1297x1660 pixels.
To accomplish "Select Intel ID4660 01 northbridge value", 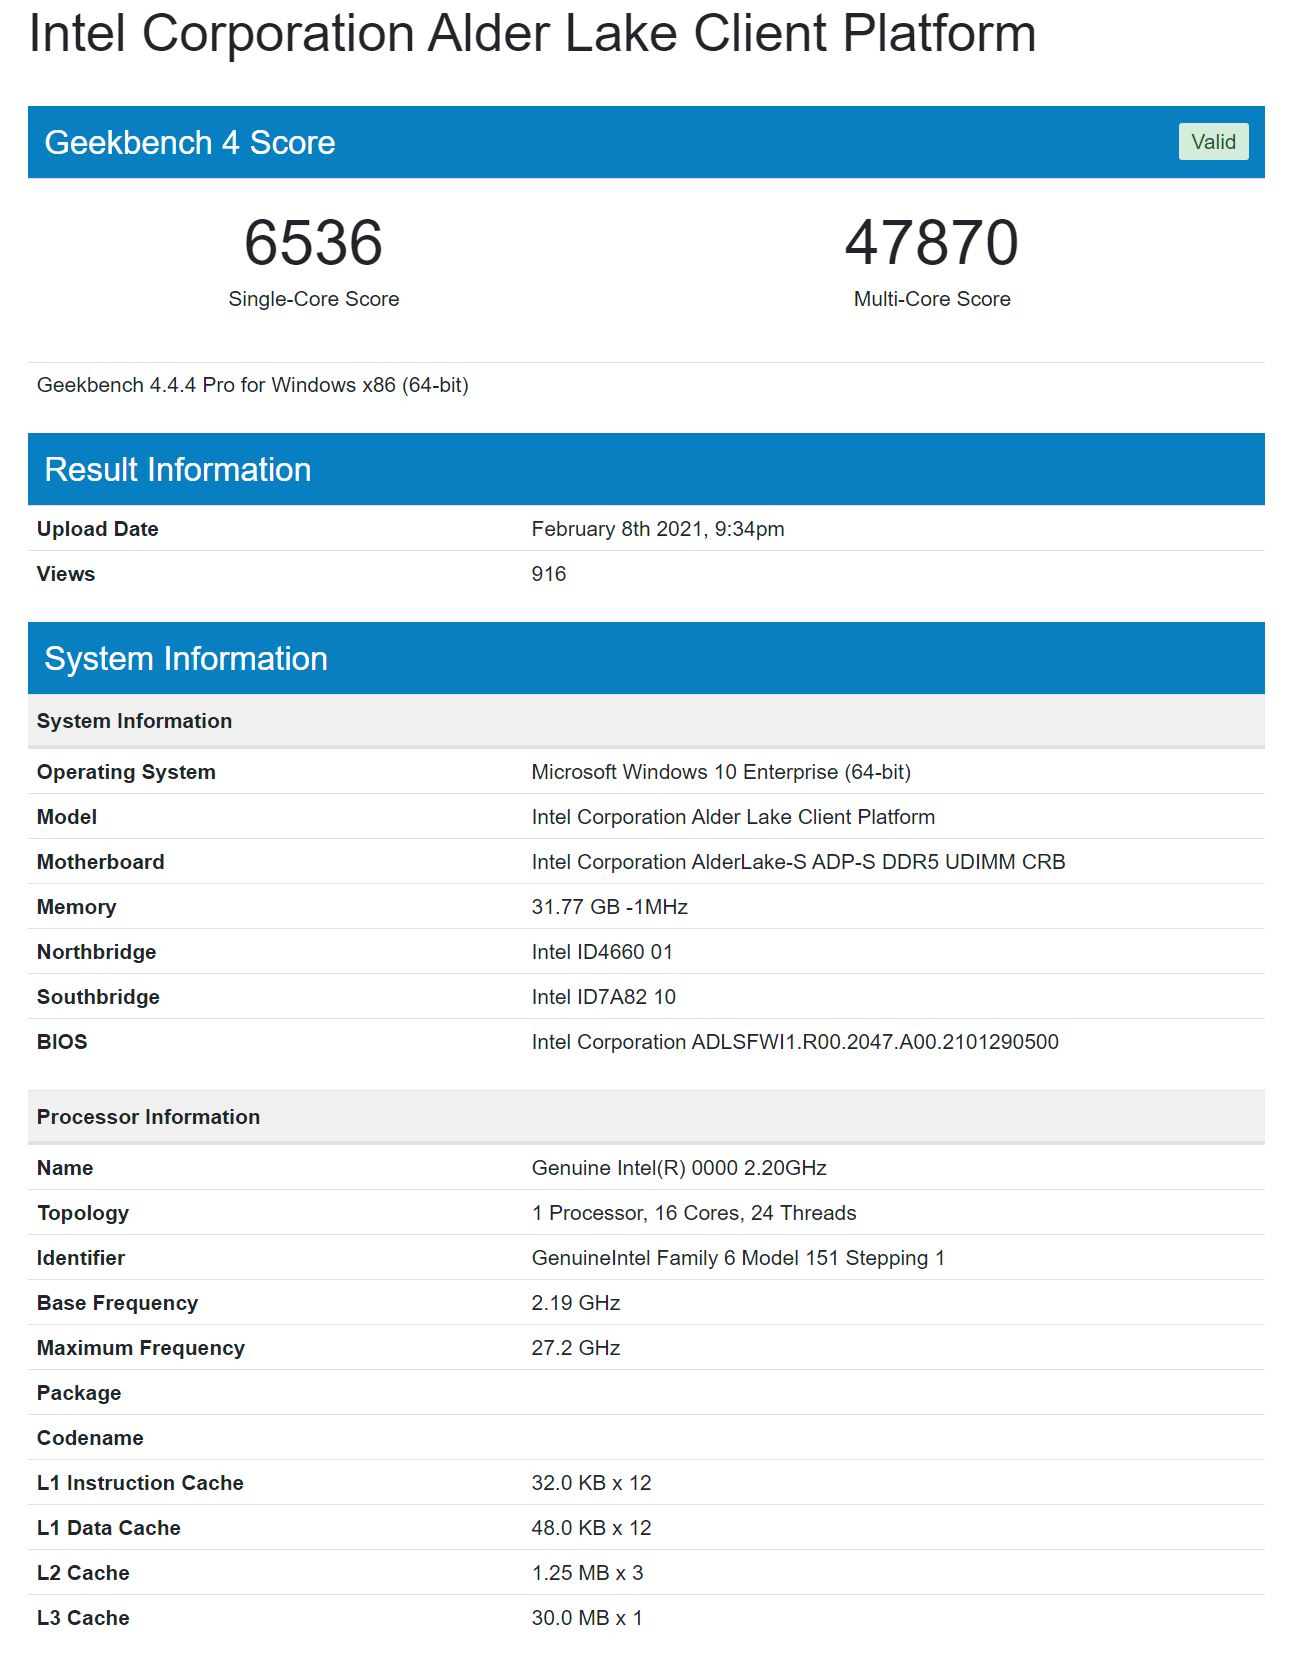I will 602,952.
